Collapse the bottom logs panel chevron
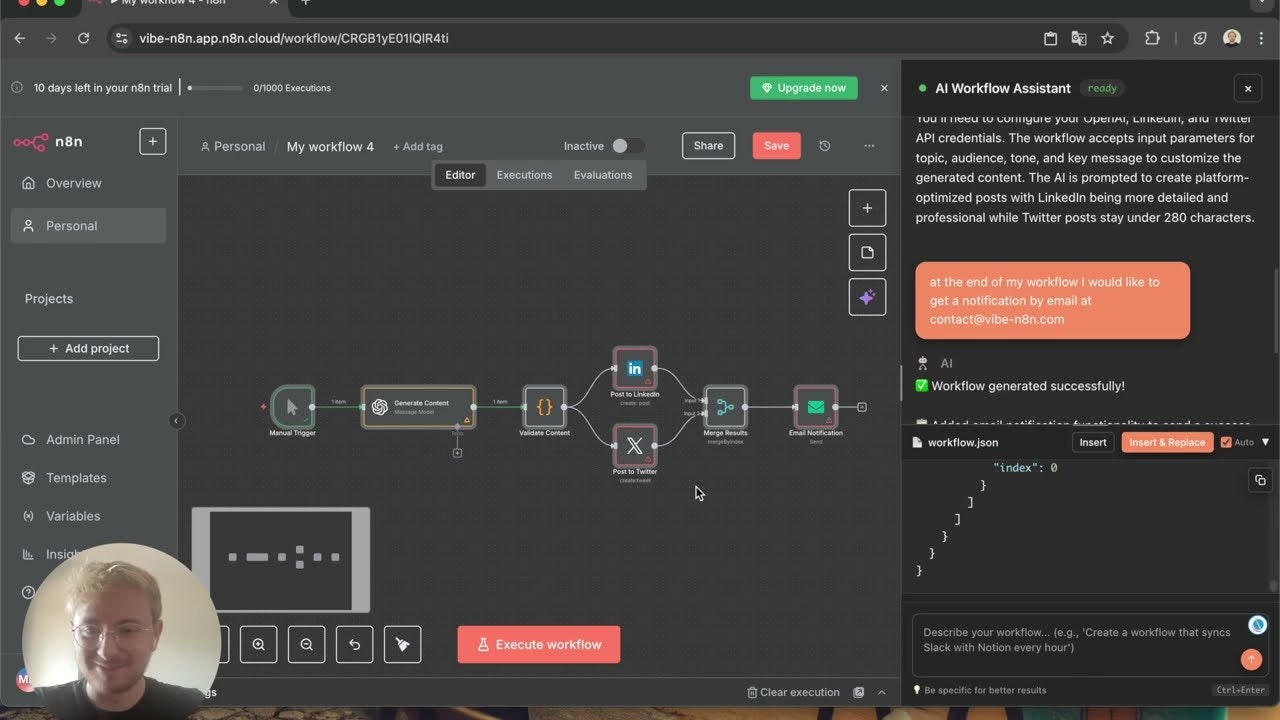The image size is (1280, 720). pos(881,692)
